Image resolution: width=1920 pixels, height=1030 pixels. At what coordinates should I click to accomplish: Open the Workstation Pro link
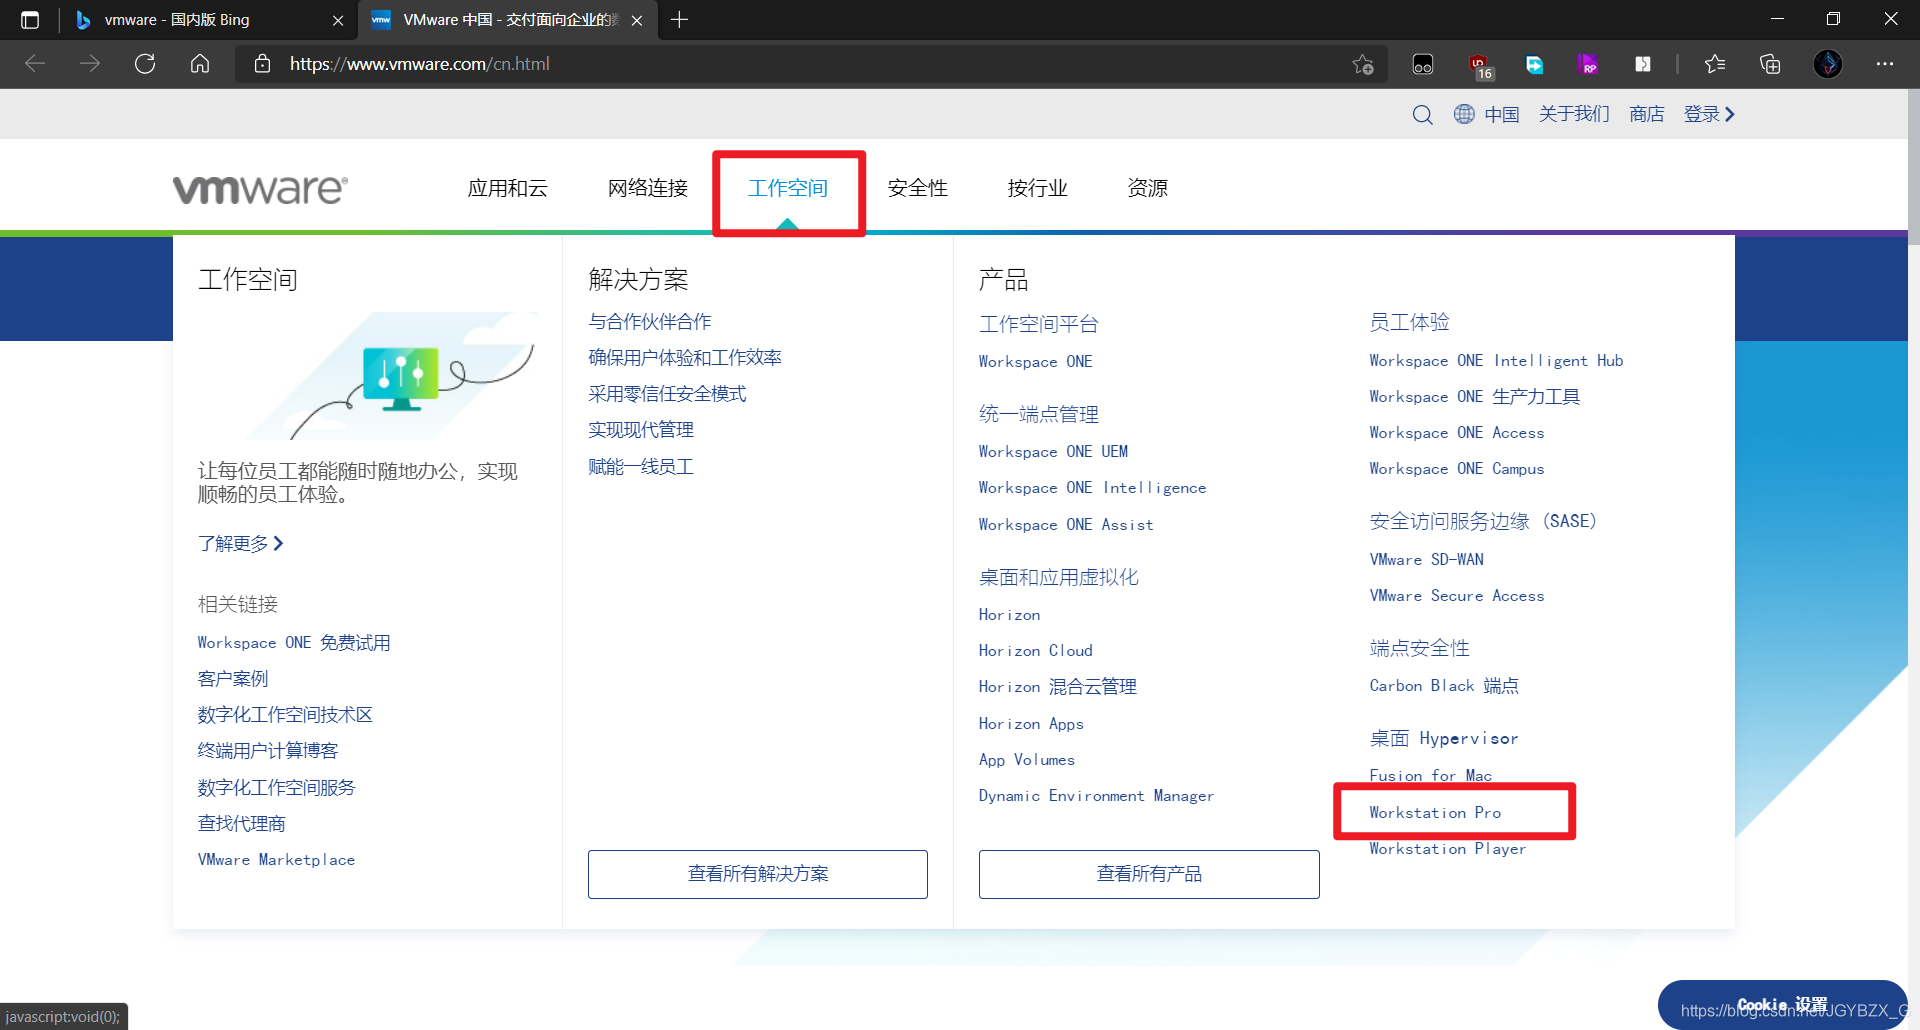1435,812
